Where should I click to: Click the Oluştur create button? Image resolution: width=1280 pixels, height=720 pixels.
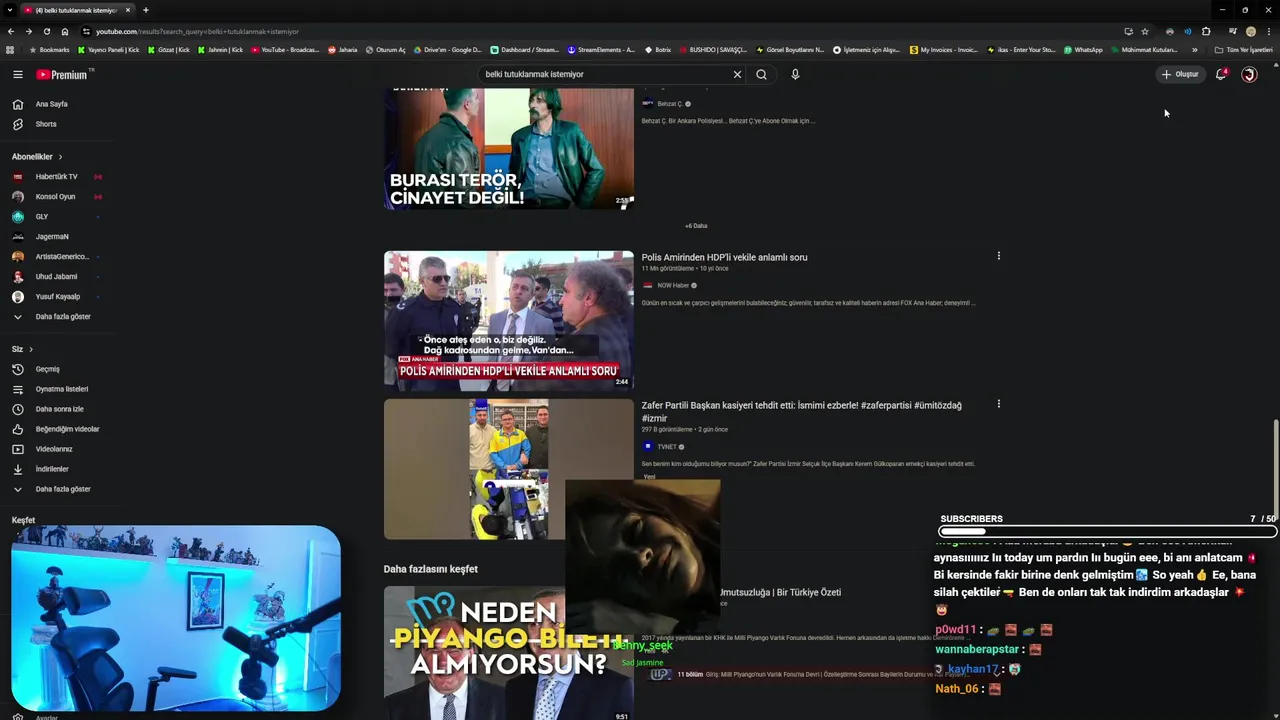click(1180, 74)
